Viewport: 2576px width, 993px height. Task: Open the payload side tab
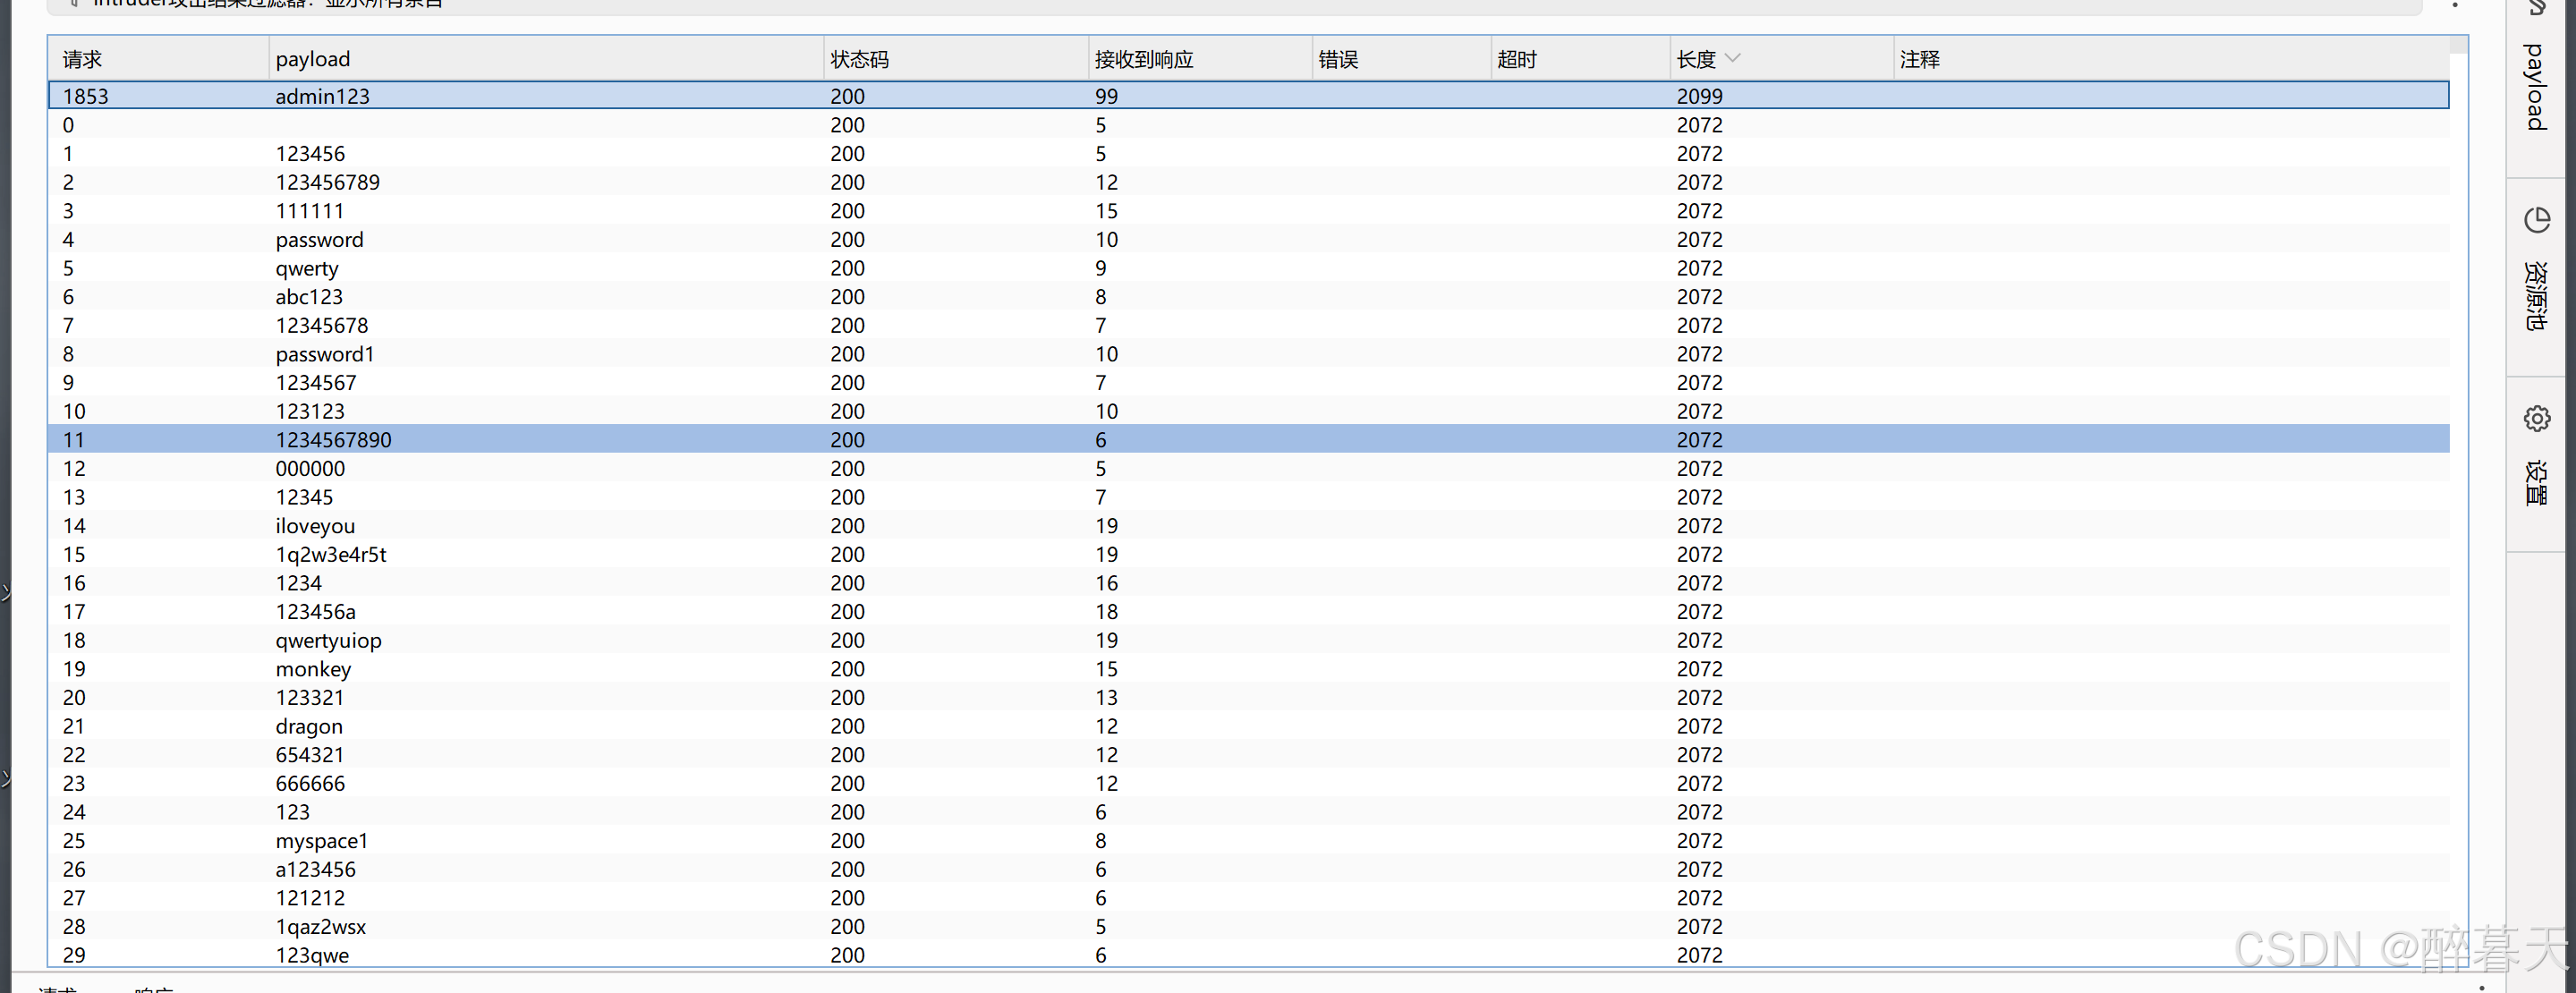[x=2534, y=85]
